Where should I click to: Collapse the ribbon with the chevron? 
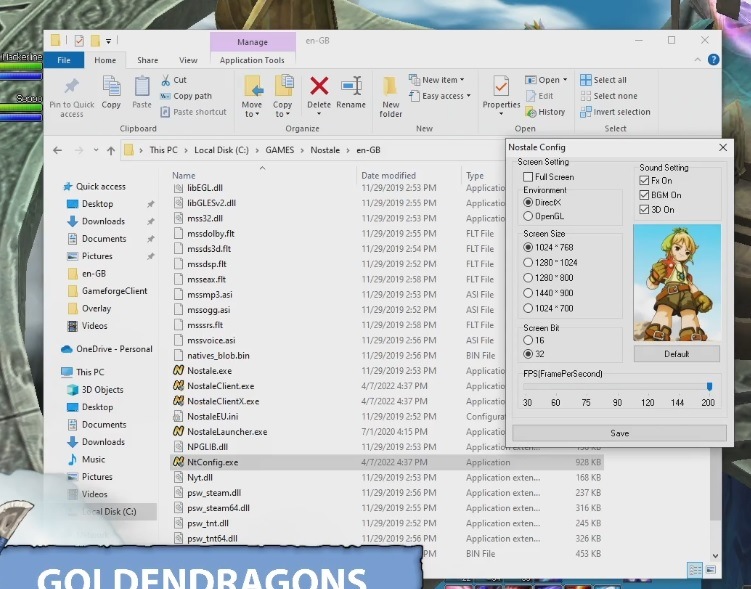click(697, 59)
